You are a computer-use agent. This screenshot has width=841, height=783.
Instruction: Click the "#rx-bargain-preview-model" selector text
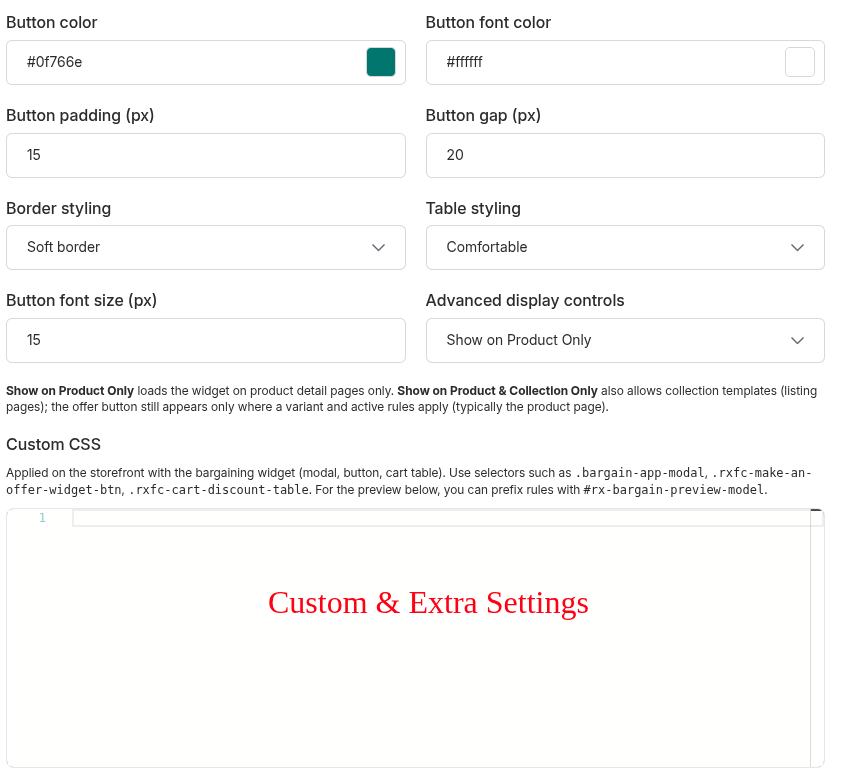(x=674, y=490)
